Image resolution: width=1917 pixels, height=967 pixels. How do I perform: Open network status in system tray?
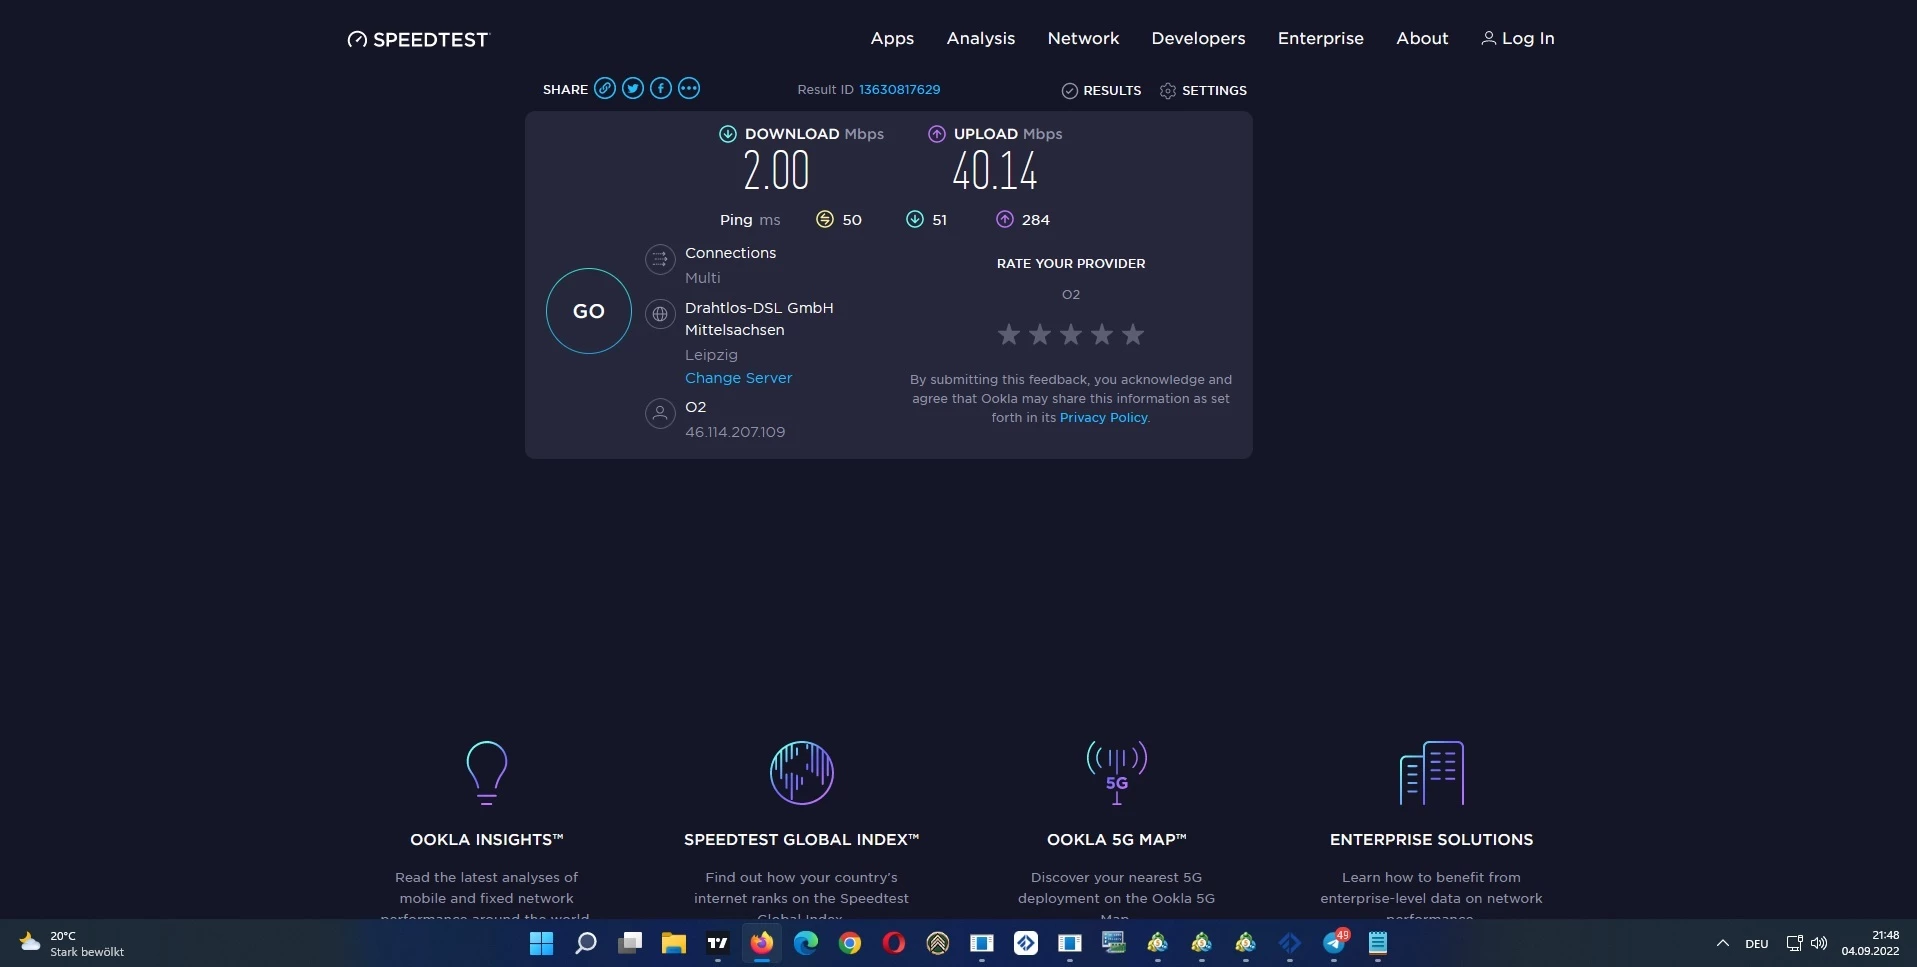(x=1794, y=943)
